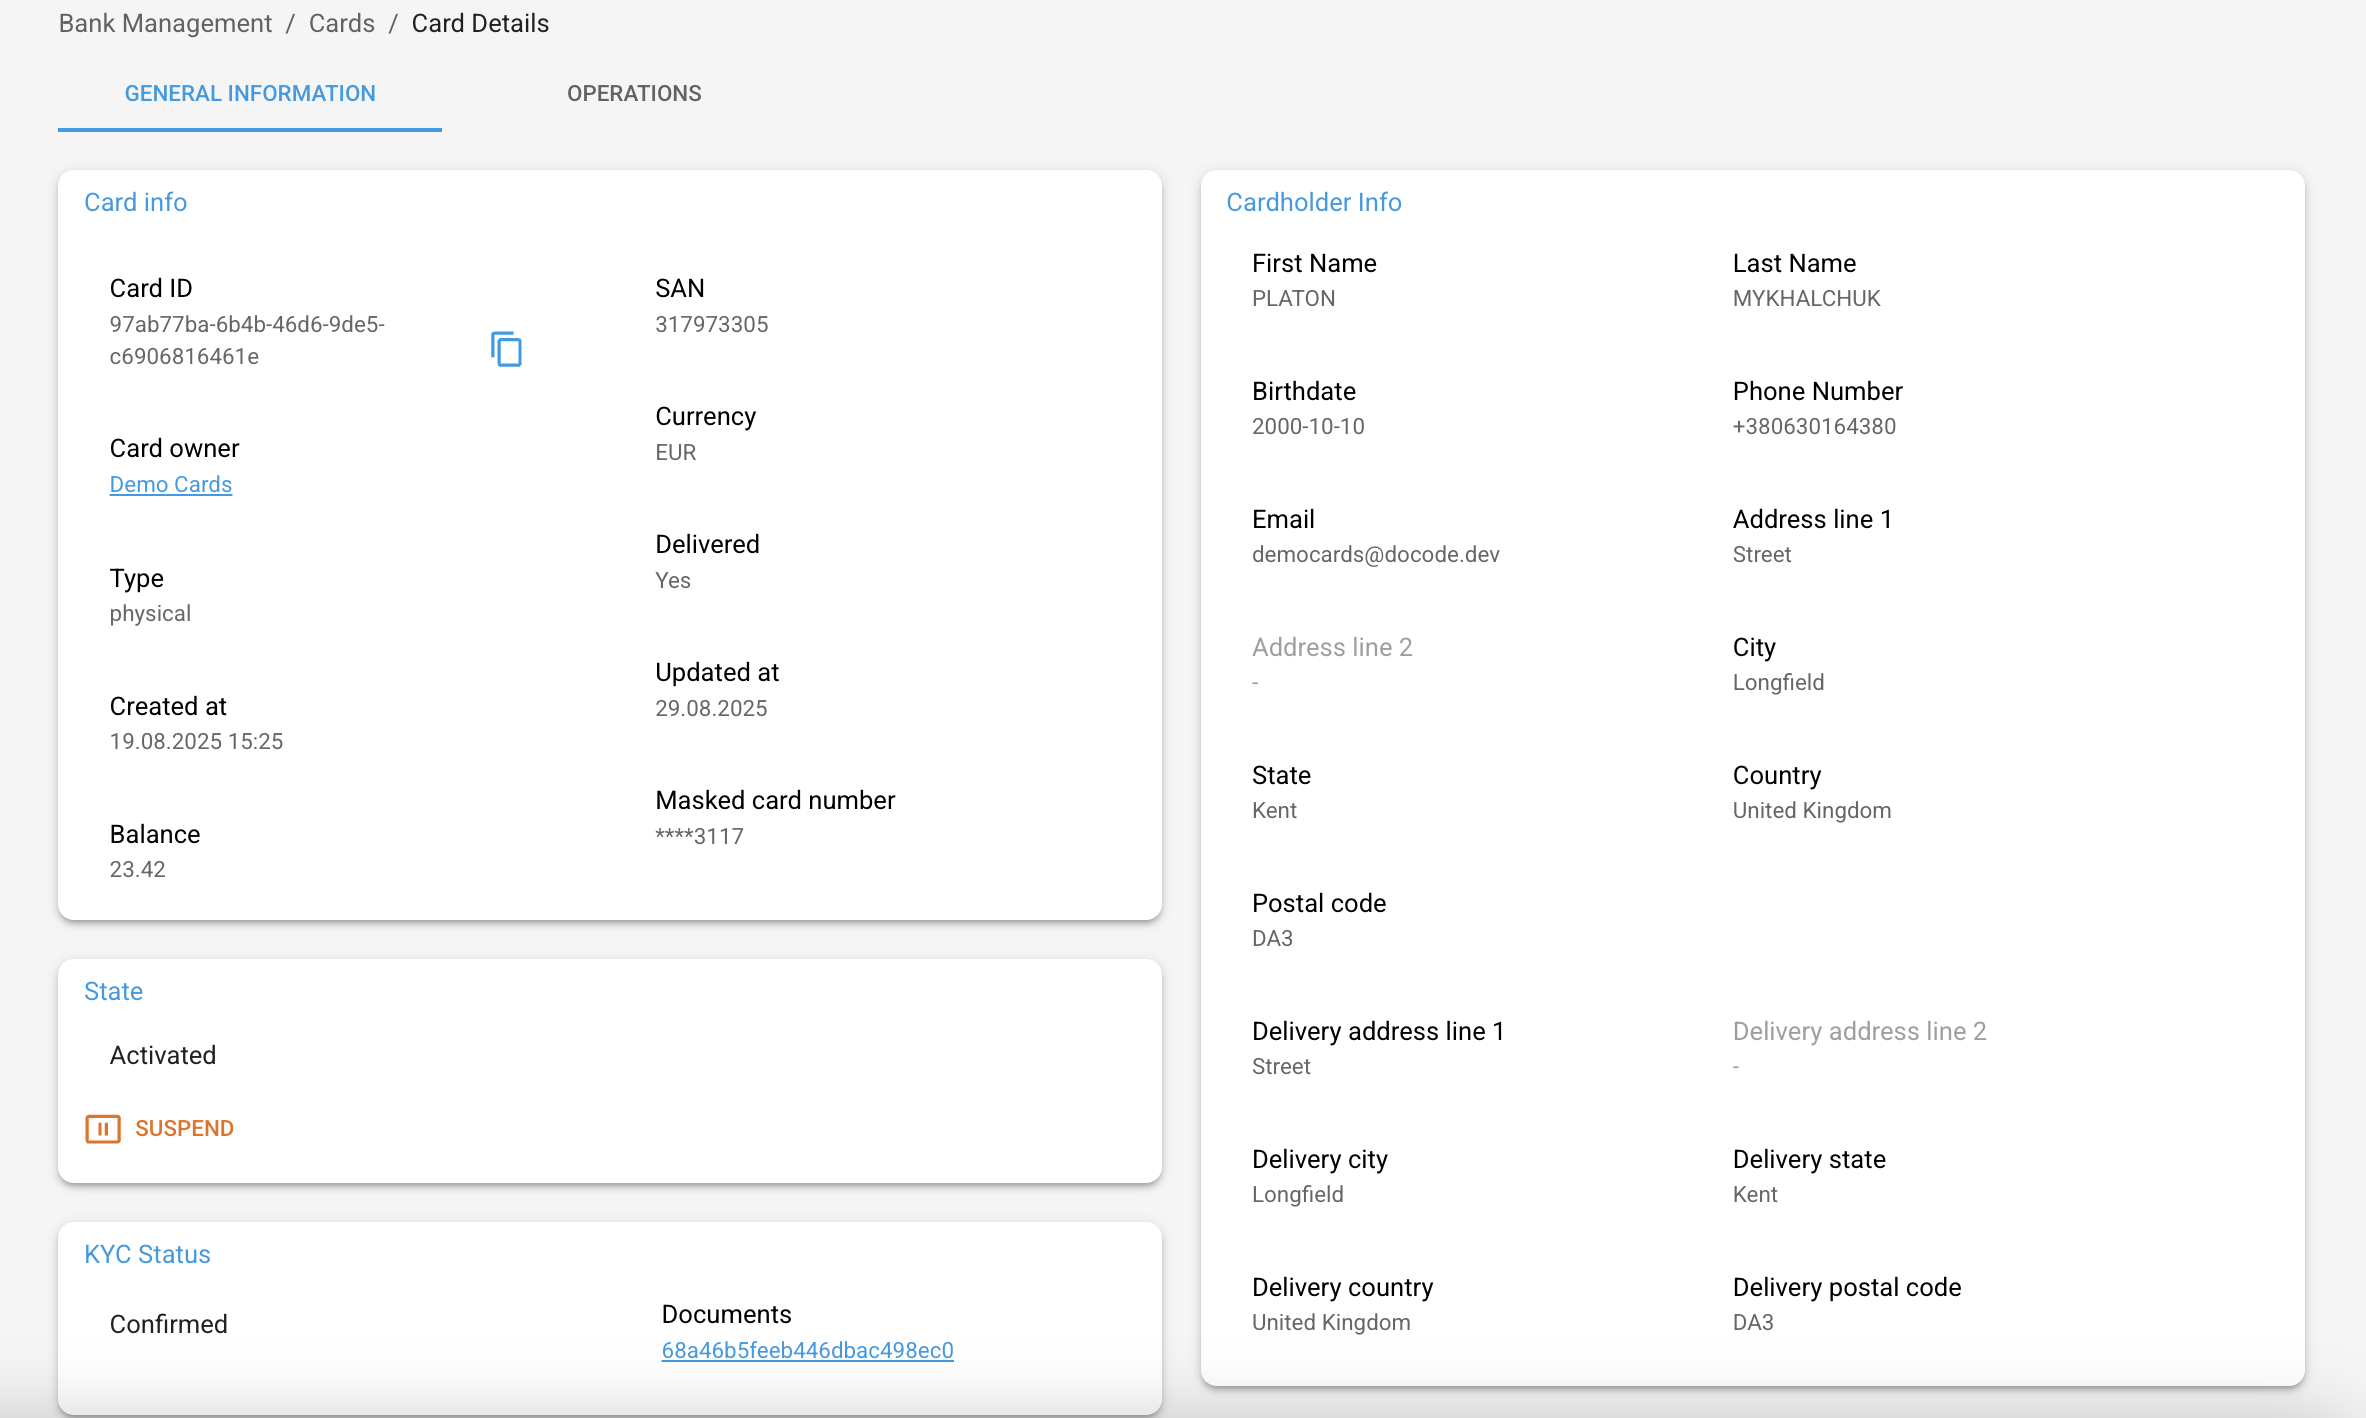Click the Card info section heading
This screenshot has height=1418, width=2366.
point(135,202)
